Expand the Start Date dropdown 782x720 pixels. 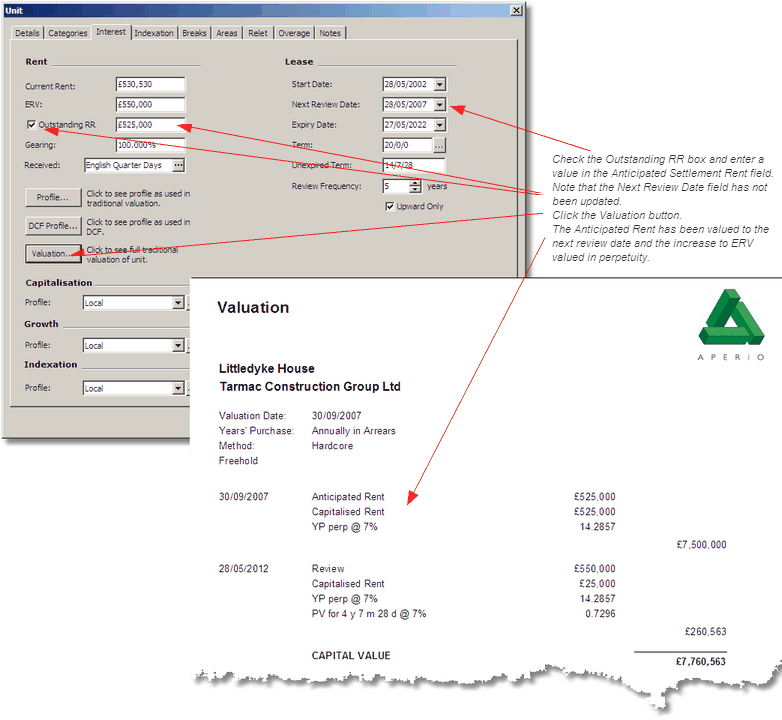(x=439, y=84)
